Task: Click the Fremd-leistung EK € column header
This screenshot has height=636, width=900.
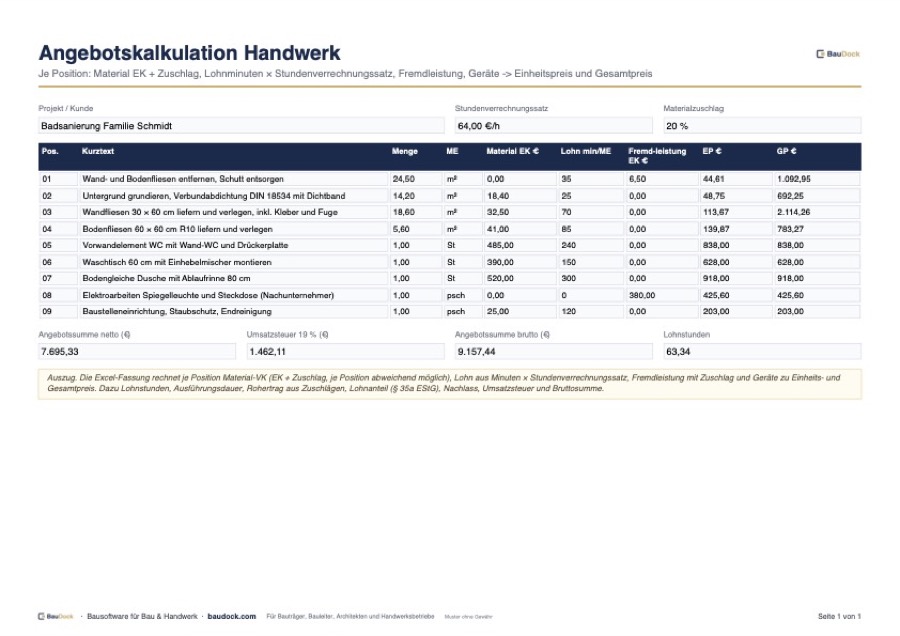Action: pyautogui.click(x=657, y=156)
